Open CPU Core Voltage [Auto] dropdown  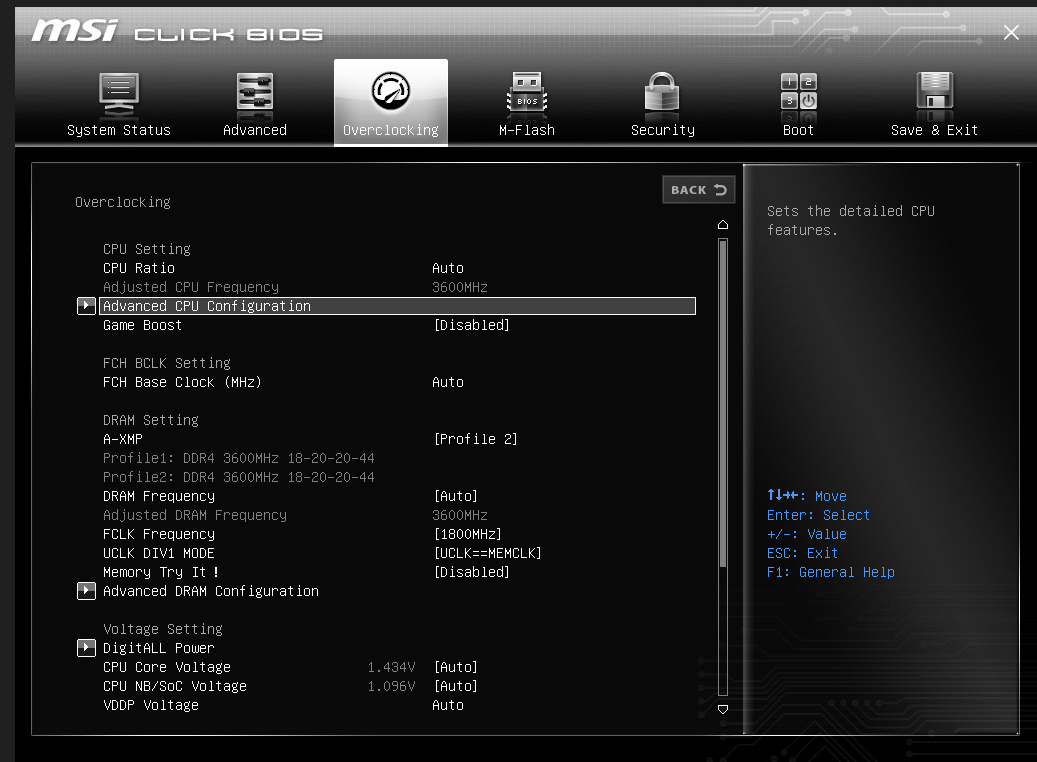[456, 667]
